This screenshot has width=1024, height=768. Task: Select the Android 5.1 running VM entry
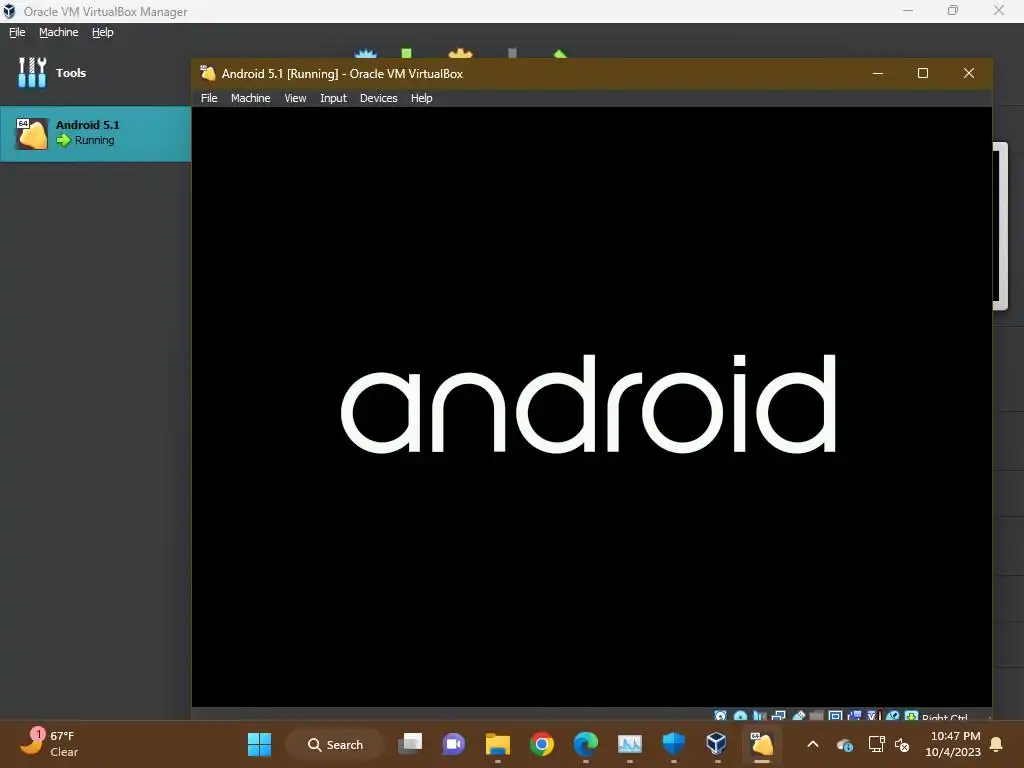(95, 133)
